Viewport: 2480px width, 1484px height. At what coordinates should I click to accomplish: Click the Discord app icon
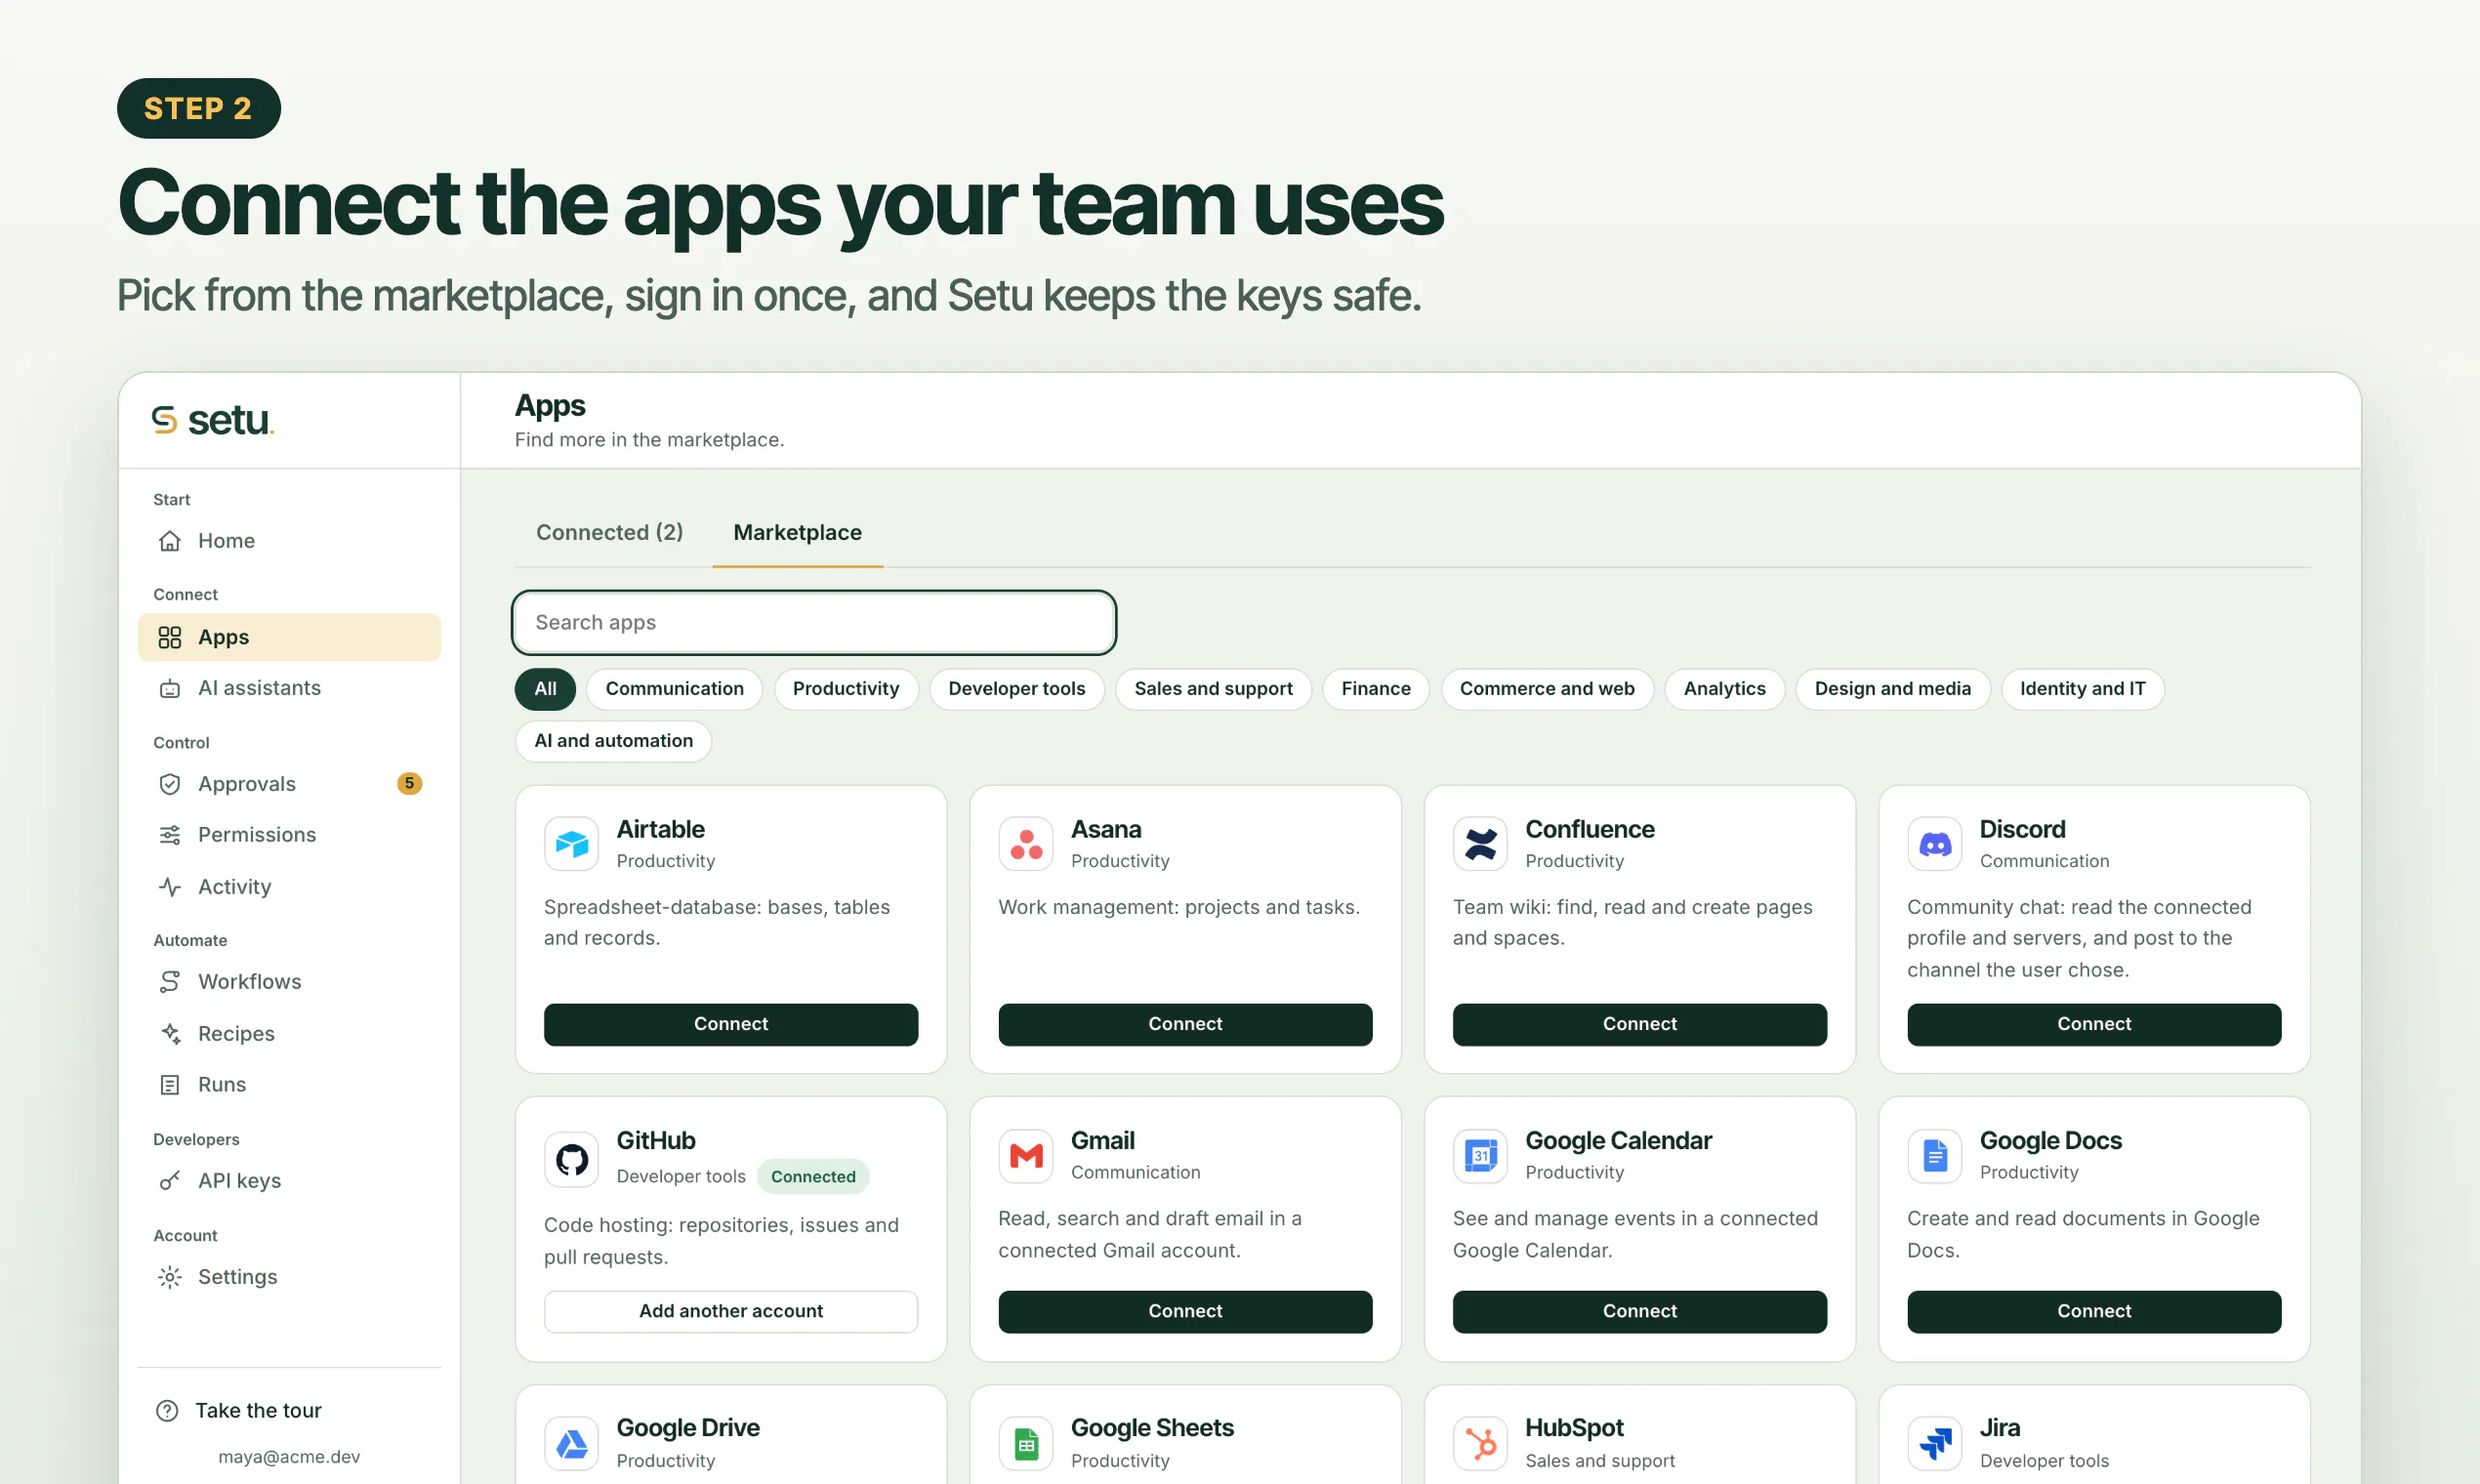coord(1935,844)
